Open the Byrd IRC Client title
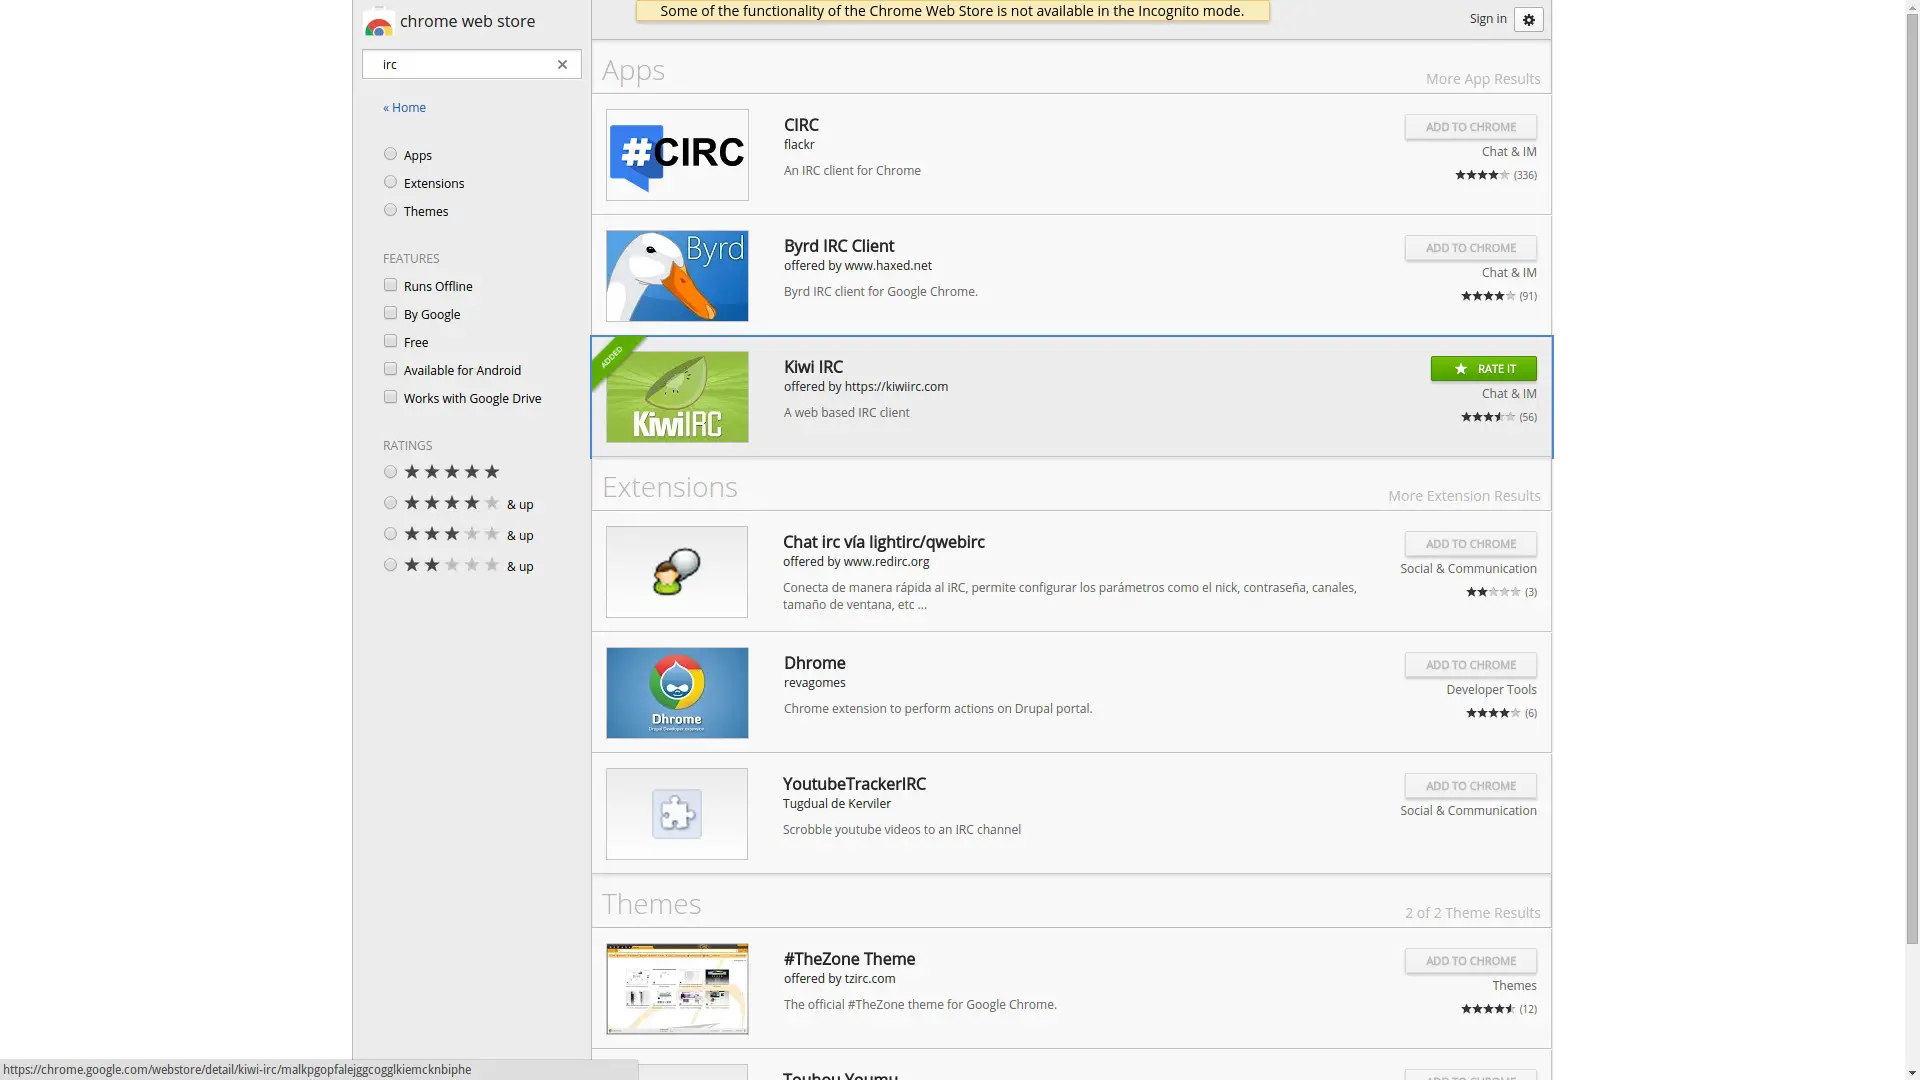Viewport: 1920px width, 1080px height. tap(839, 246)
